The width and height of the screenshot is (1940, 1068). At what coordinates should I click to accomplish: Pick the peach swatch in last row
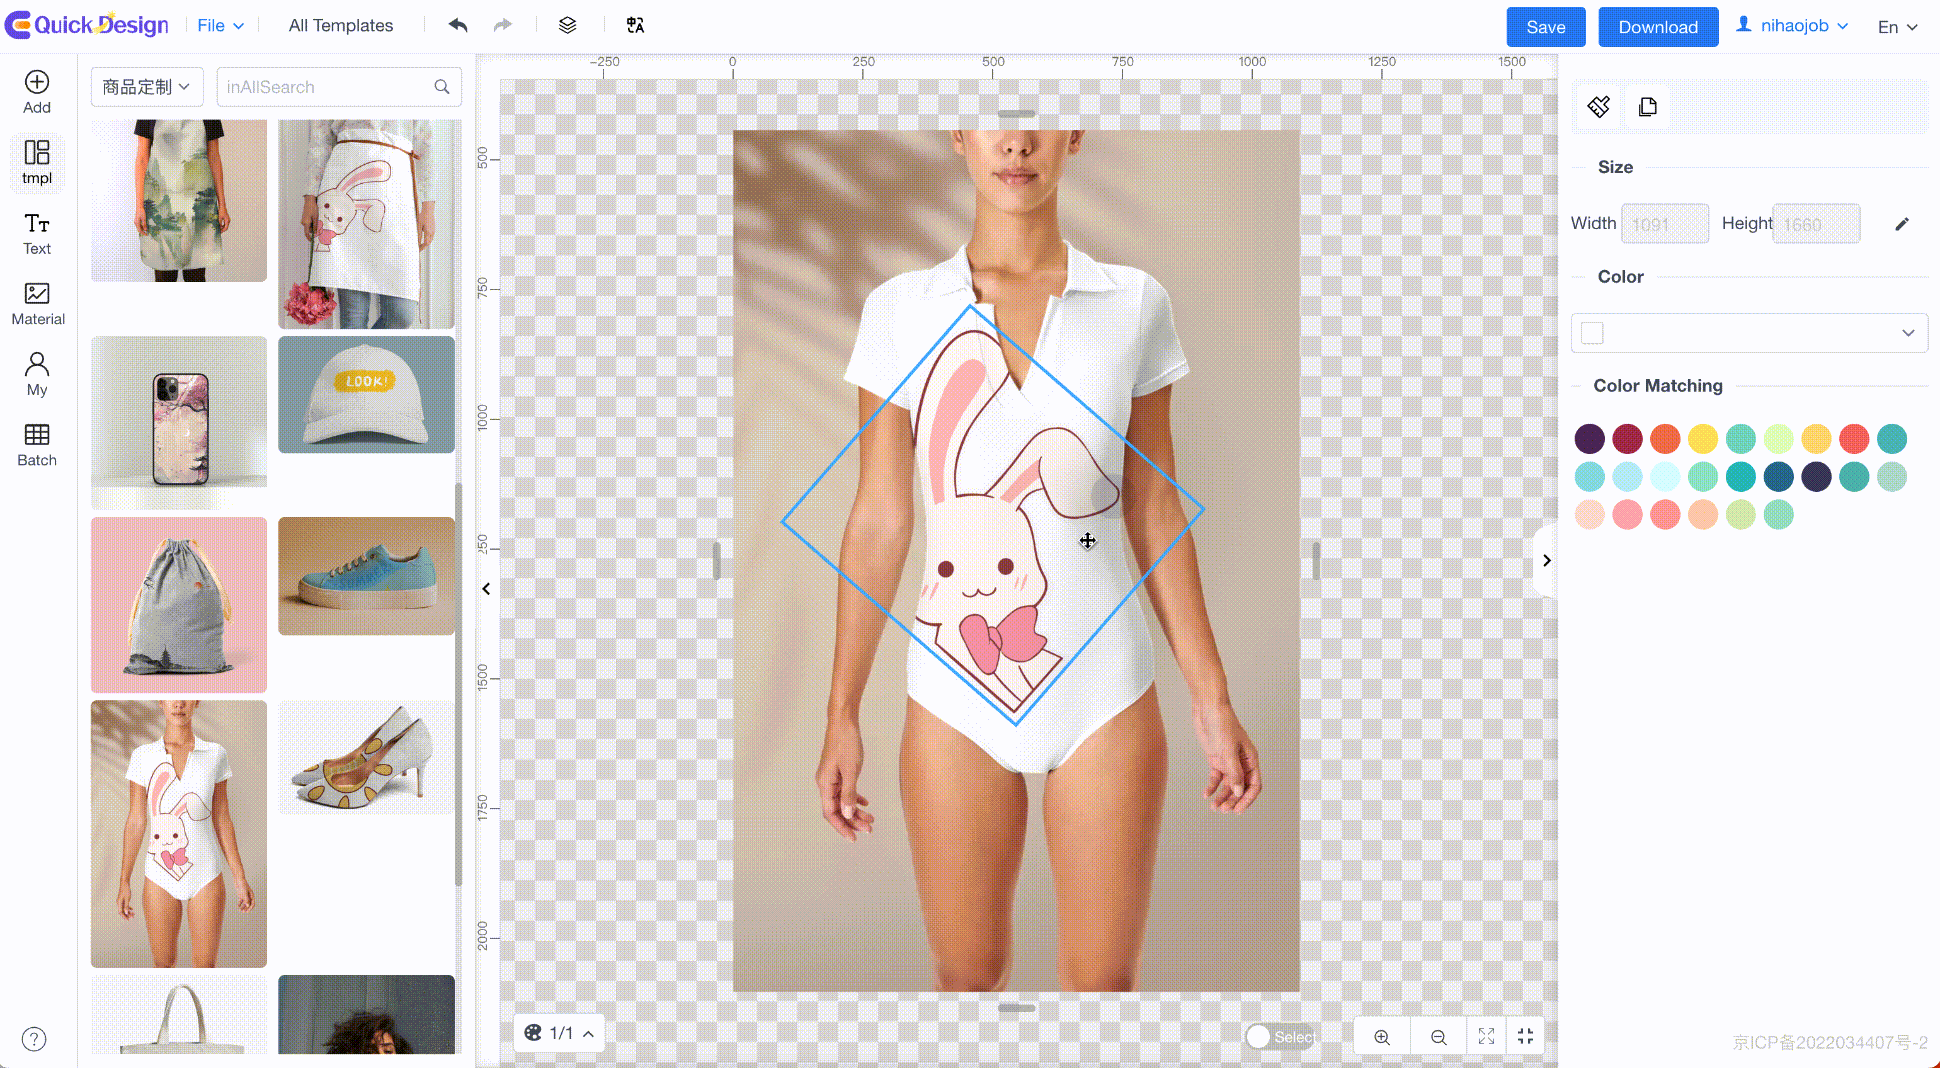1589,515
